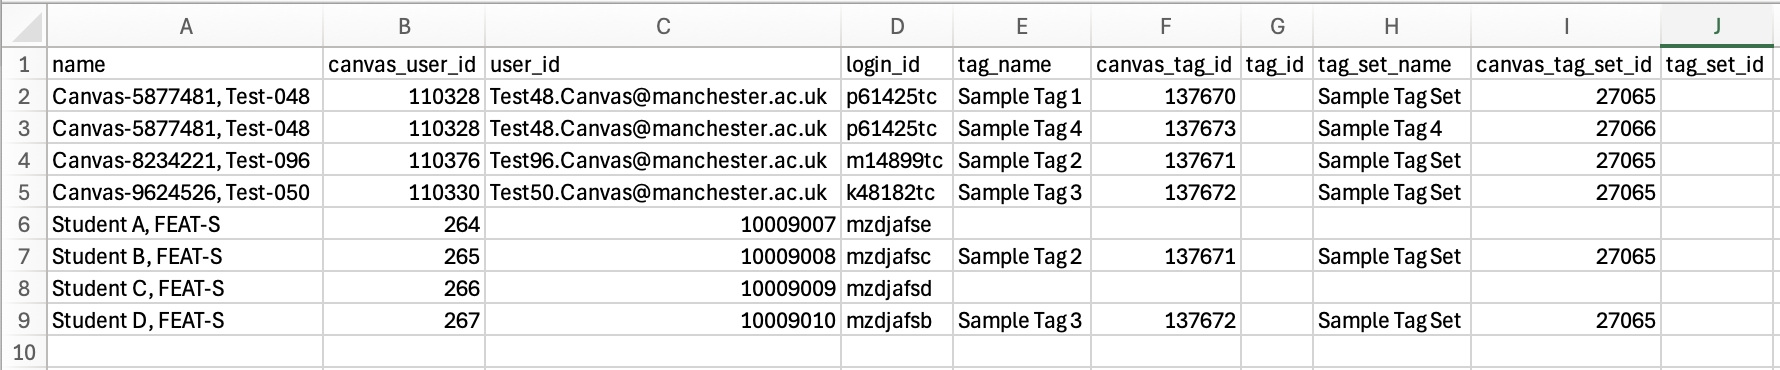The width and height of the screenshot is (1780, 370).
Task: Select row 10 header
Action: point(24,352)
